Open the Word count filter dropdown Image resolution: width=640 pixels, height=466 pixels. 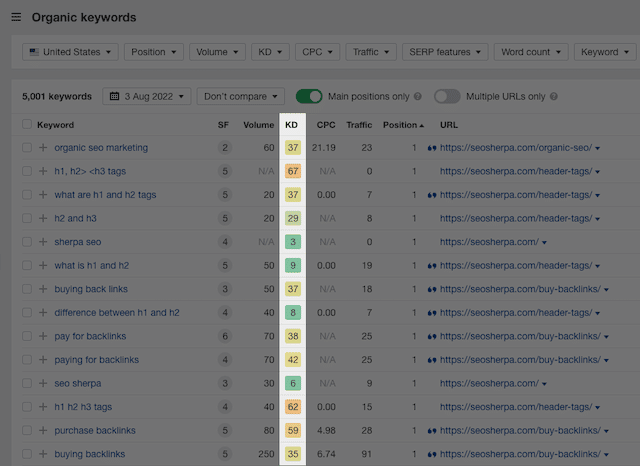(531, 52)
